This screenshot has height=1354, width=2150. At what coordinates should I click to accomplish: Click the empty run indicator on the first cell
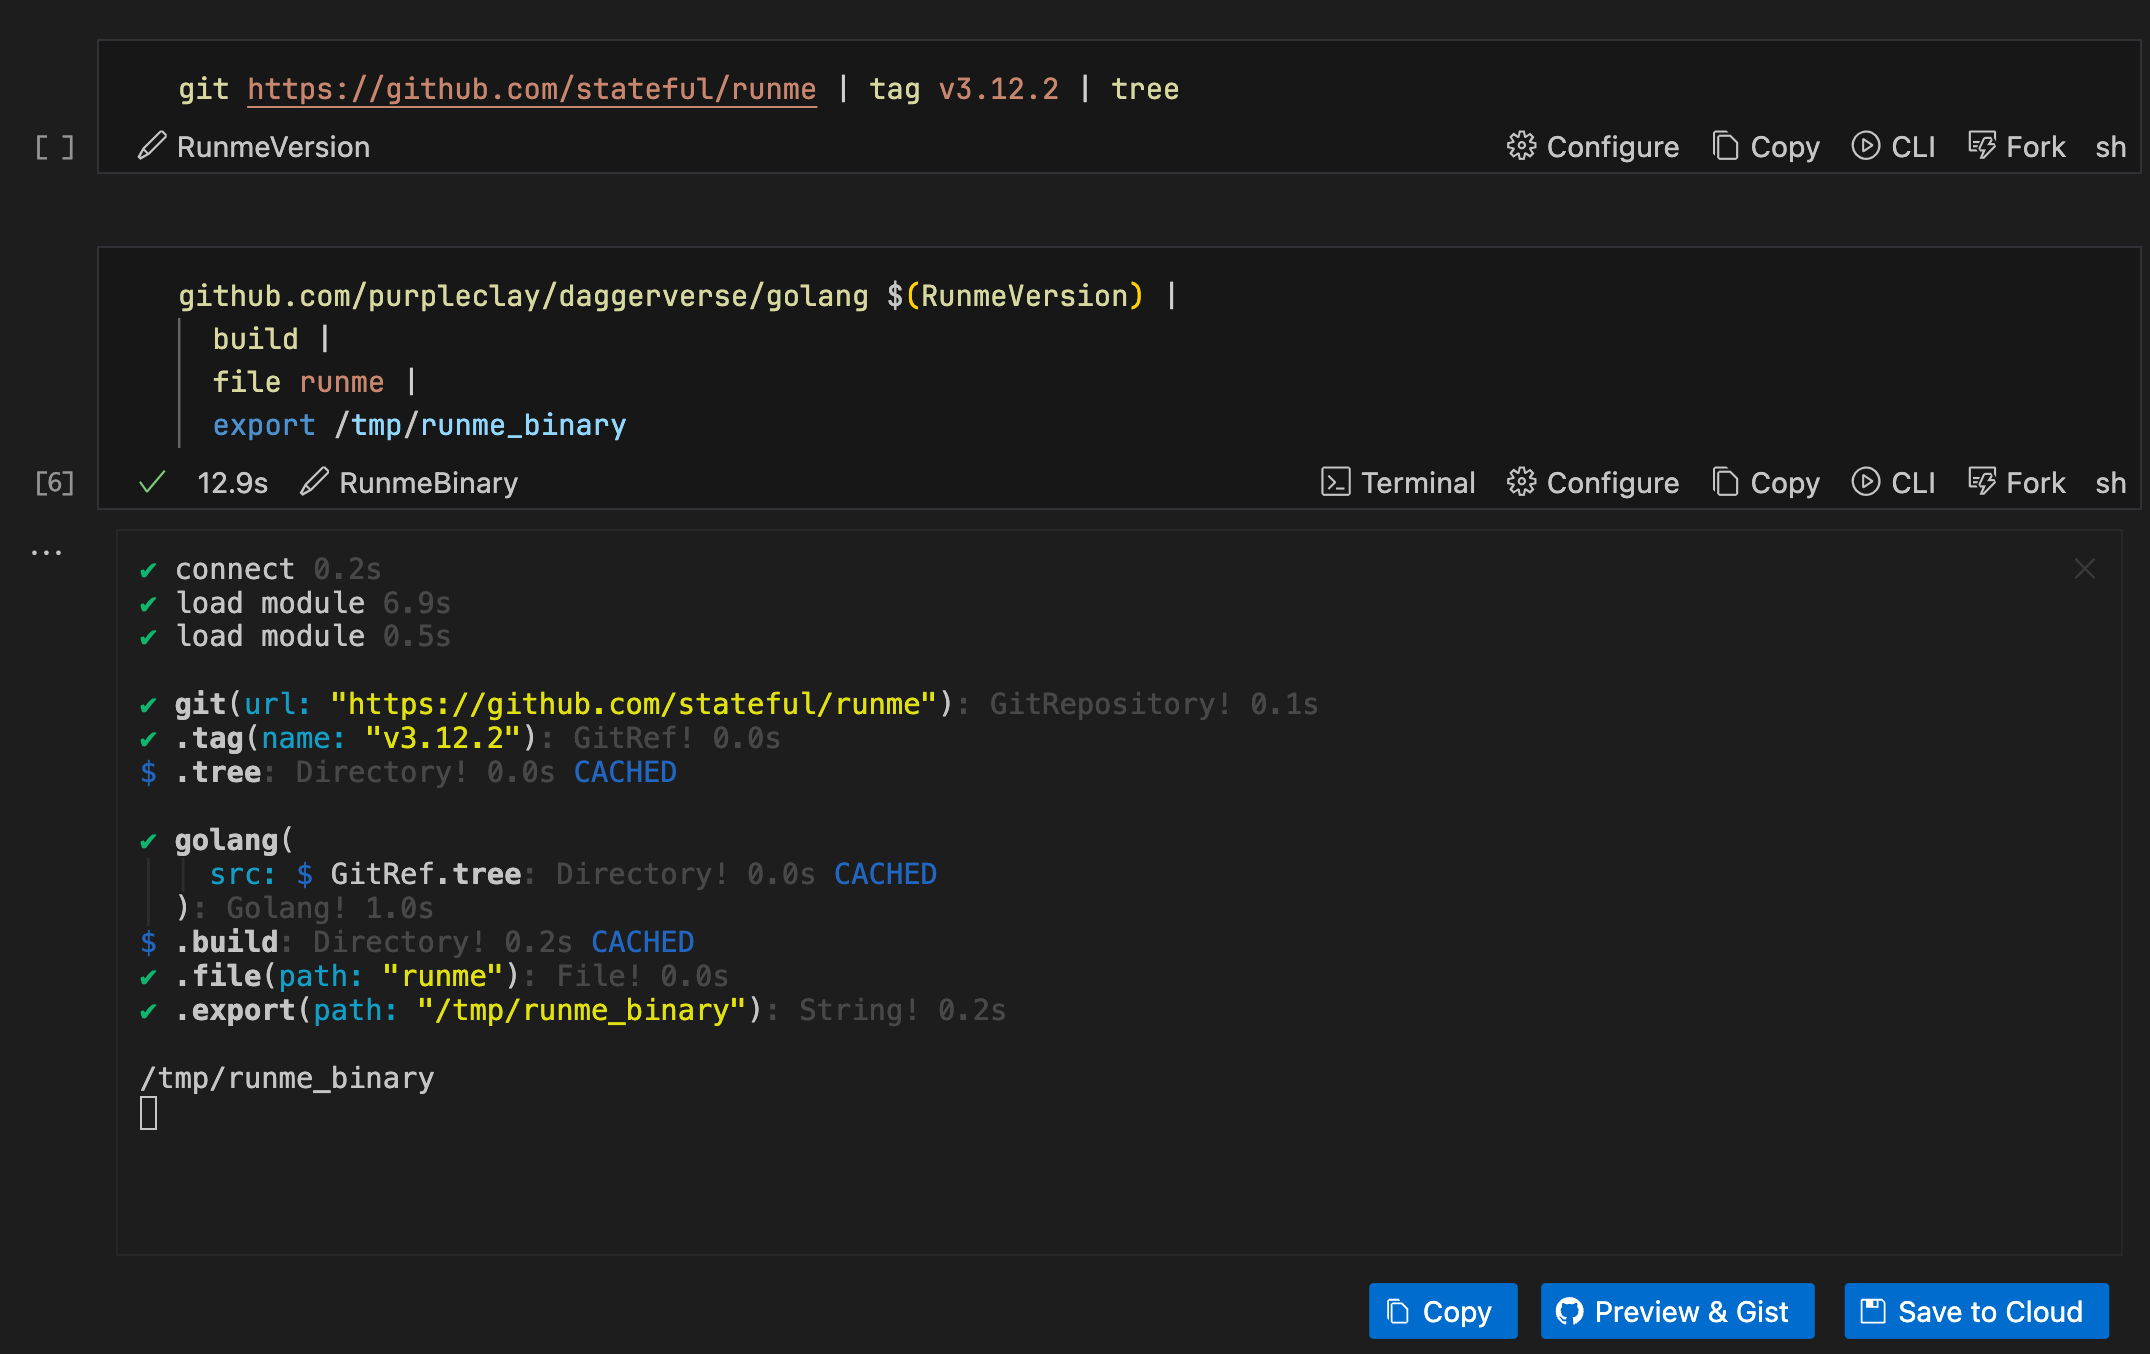point(55,146)
